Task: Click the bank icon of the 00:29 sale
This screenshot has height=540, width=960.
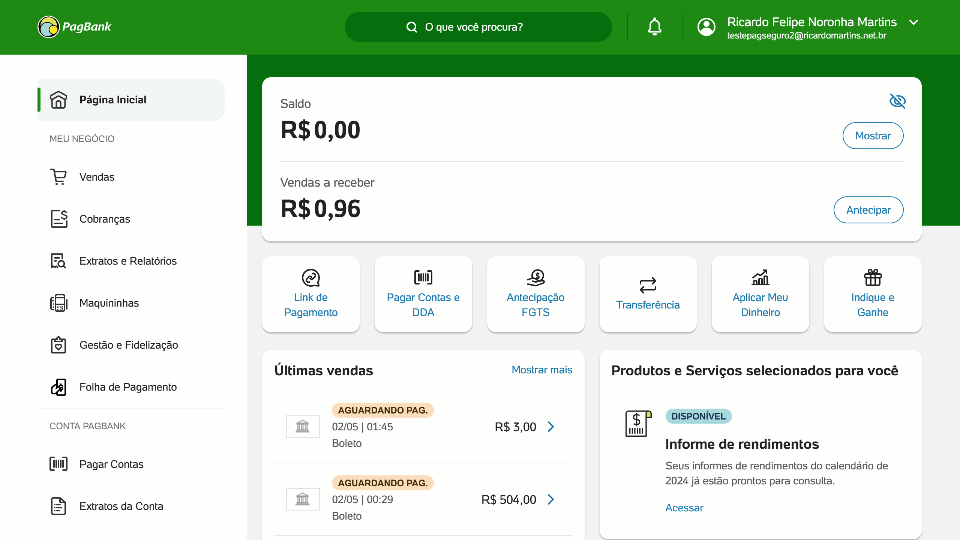Action: 302,499
